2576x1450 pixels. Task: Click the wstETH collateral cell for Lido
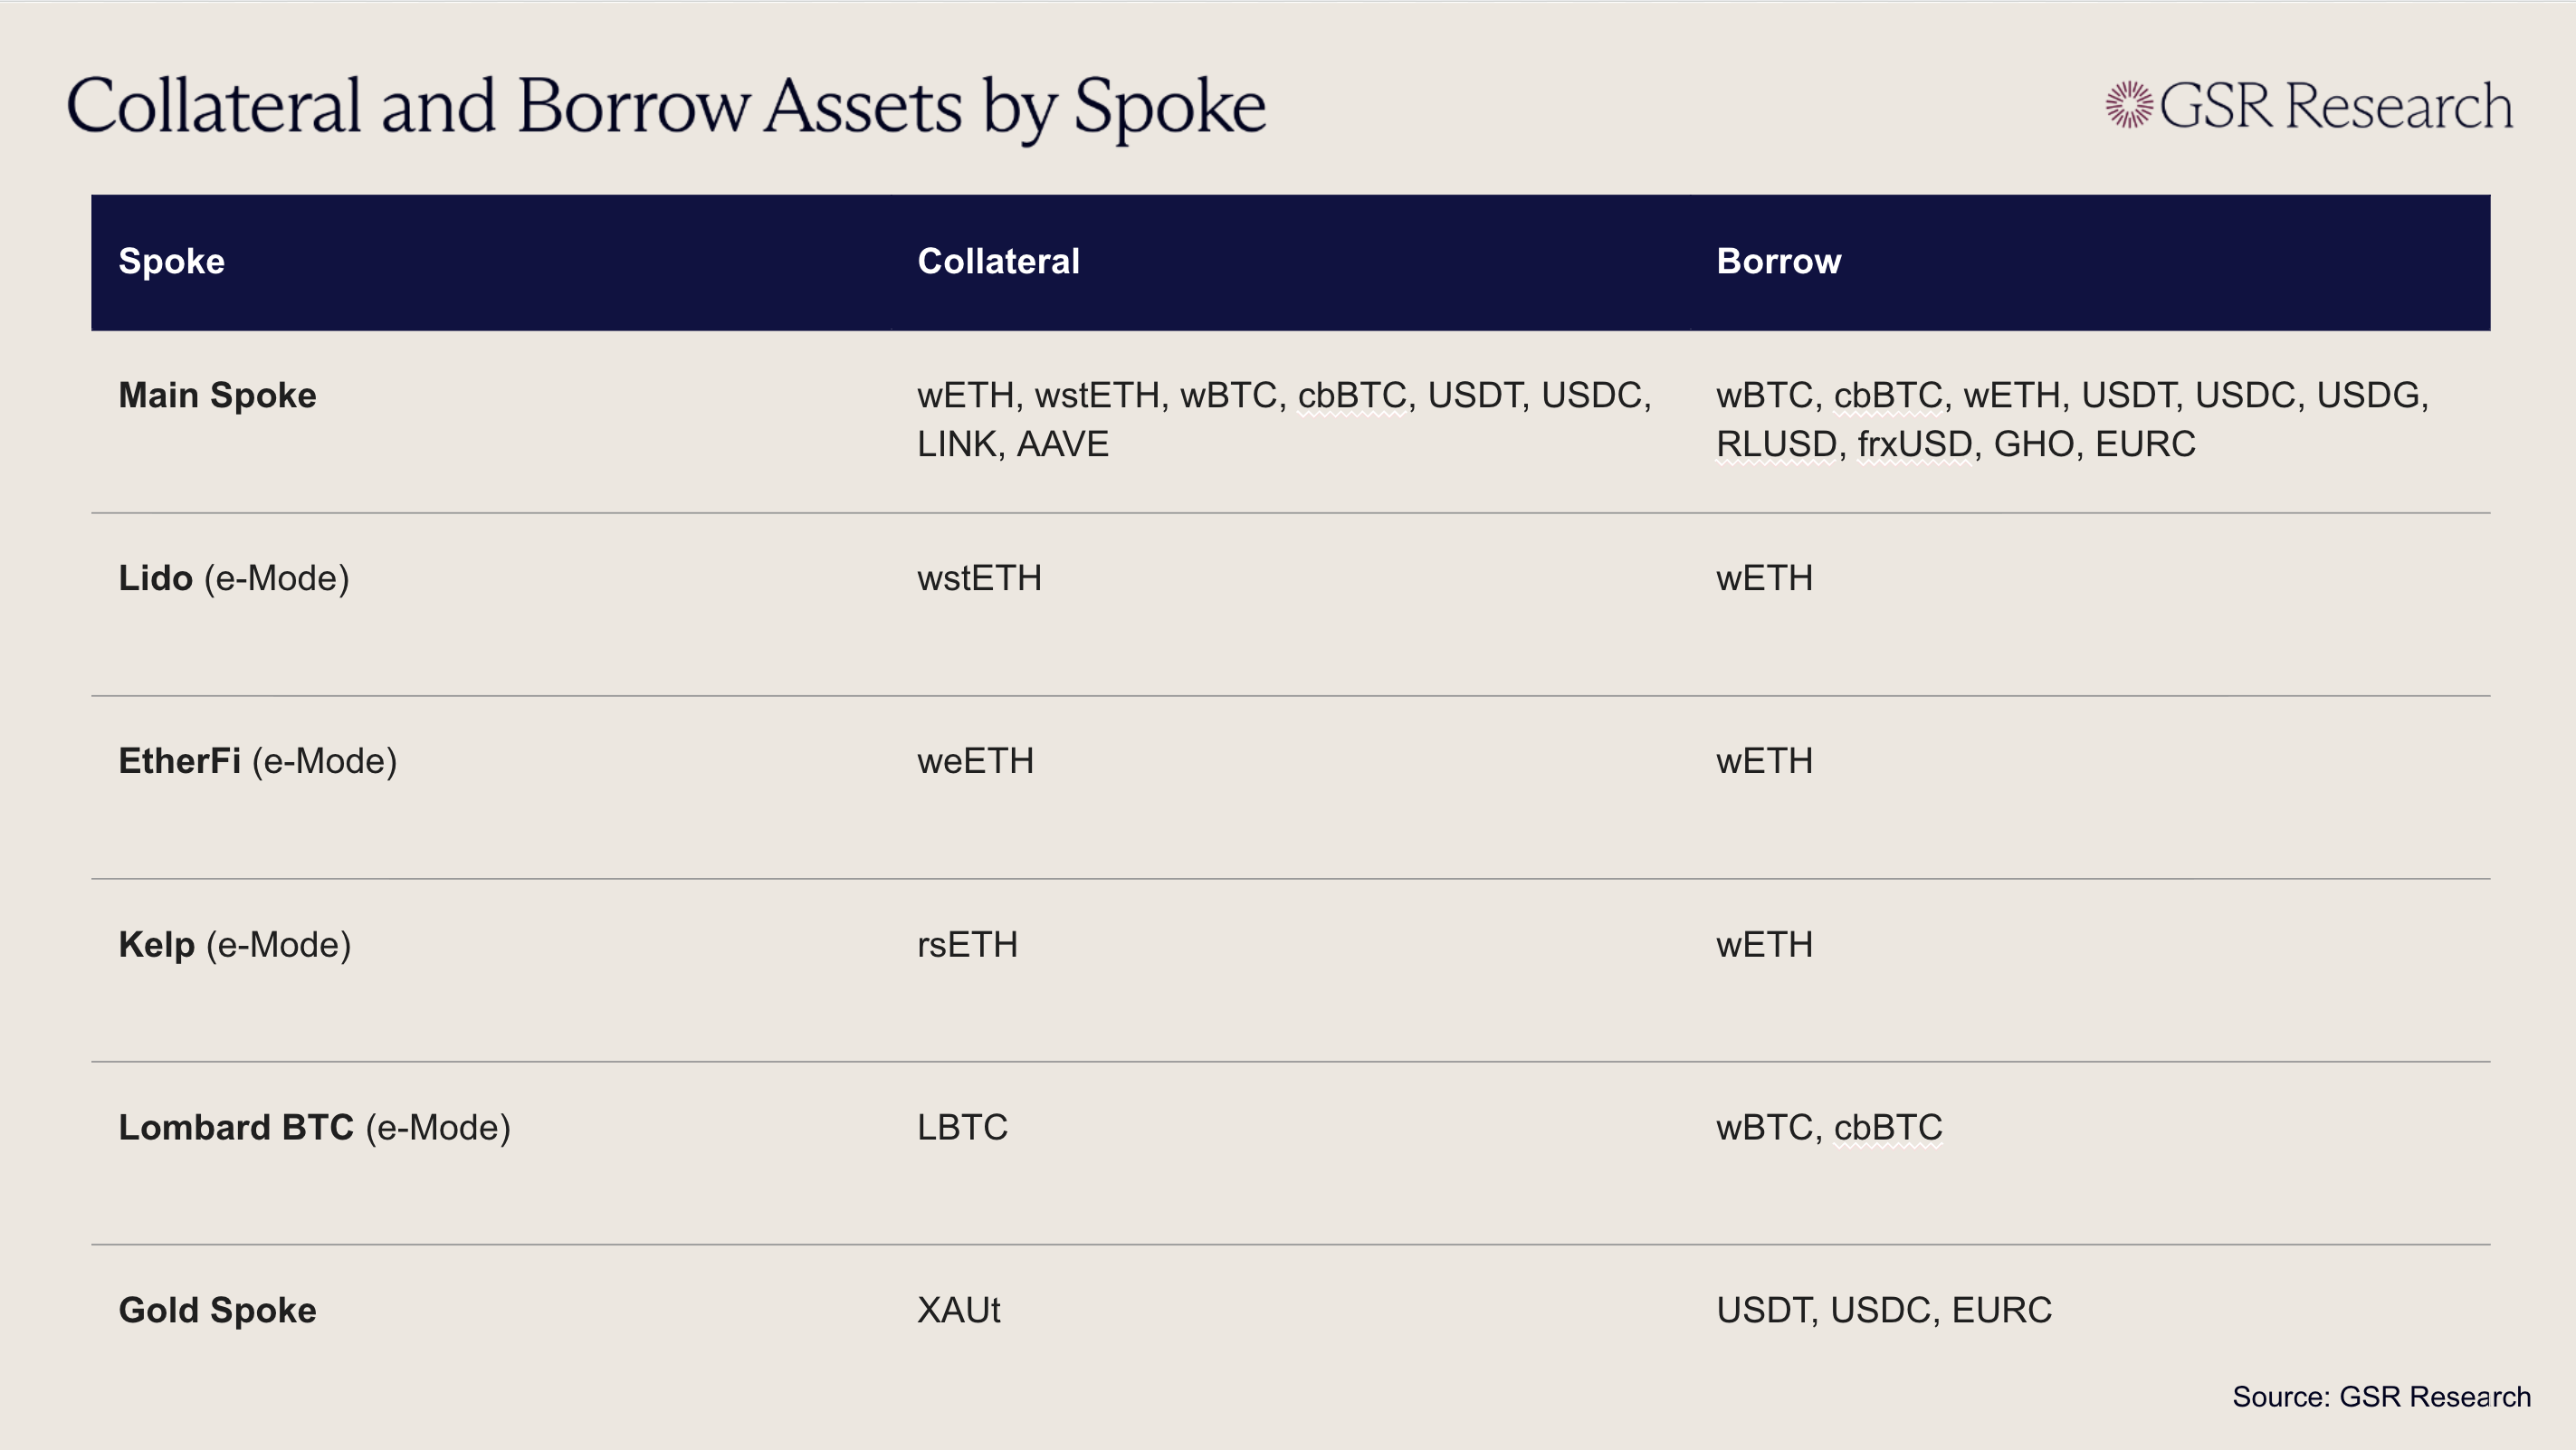point(979,578)
